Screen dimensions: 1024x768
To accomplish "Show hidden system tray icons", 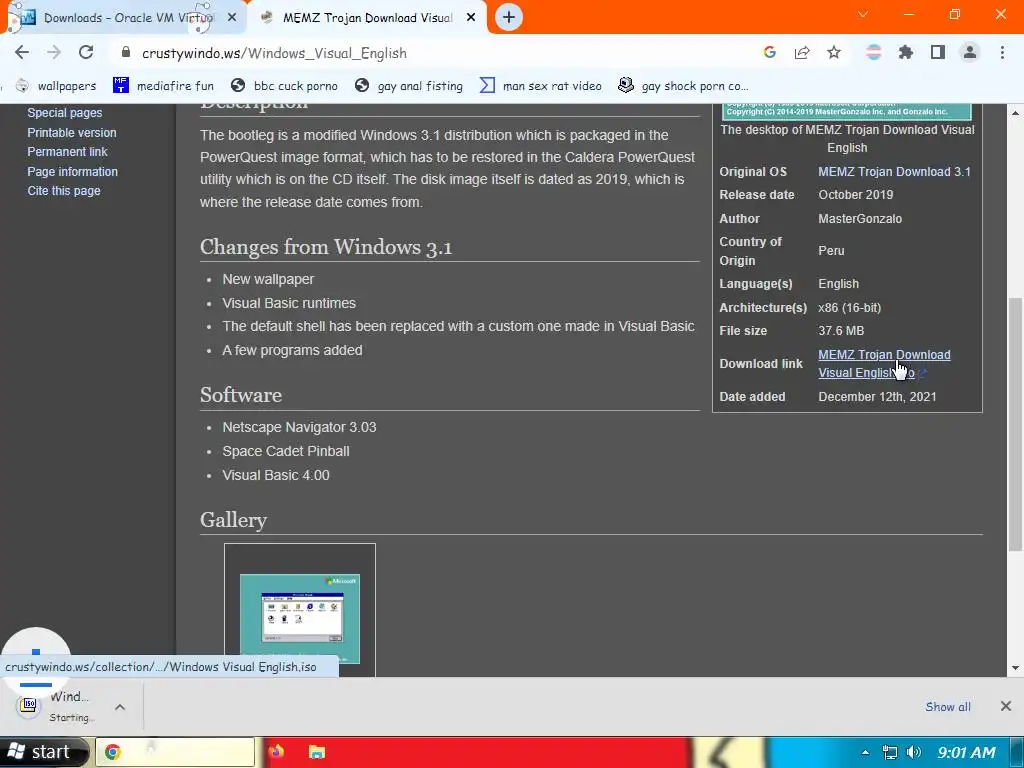I will coord(865,752).
